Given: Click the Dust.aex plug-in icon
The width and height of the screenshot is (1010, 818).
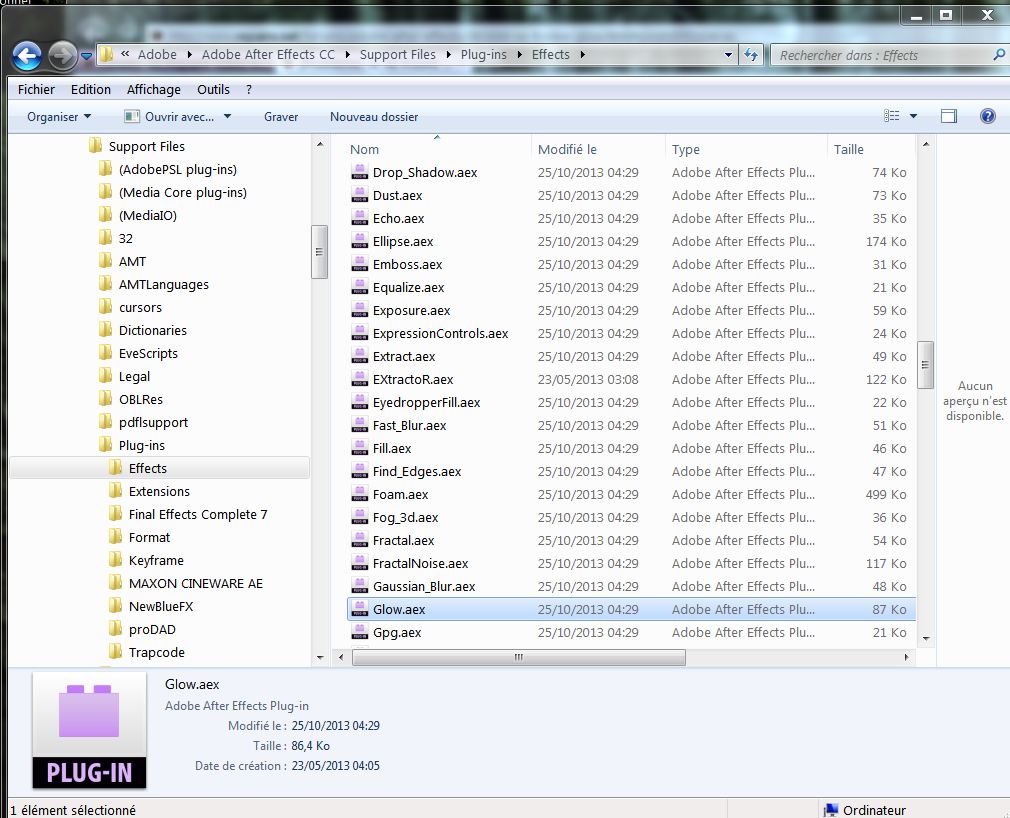Looking at the screenshot, I should (x=360, y=195).
